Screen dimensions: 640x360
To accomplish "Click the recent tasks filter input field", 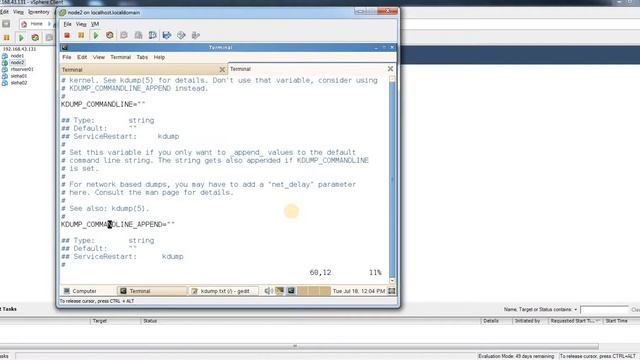I will coord(604,310).
